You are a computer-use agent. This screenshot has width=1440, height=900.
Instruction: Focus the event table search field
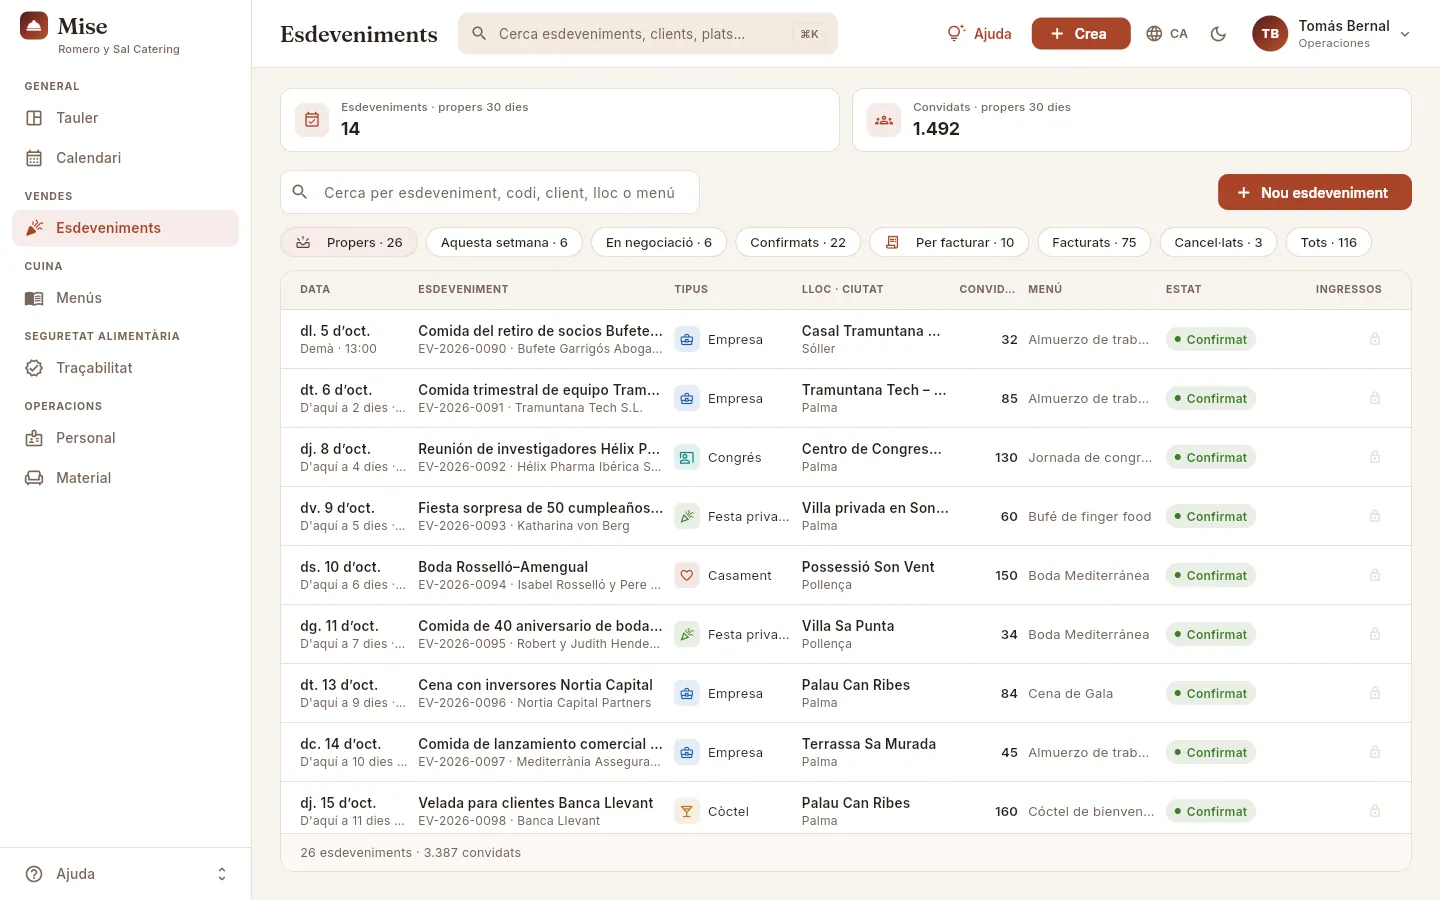tap(489, 192)
